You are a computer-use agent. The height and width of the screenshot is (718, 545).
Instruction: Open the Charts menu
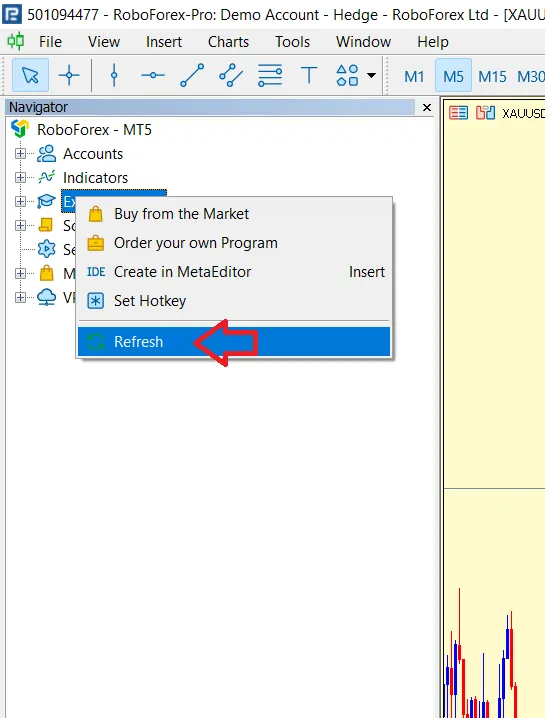[x=229, y=42]
